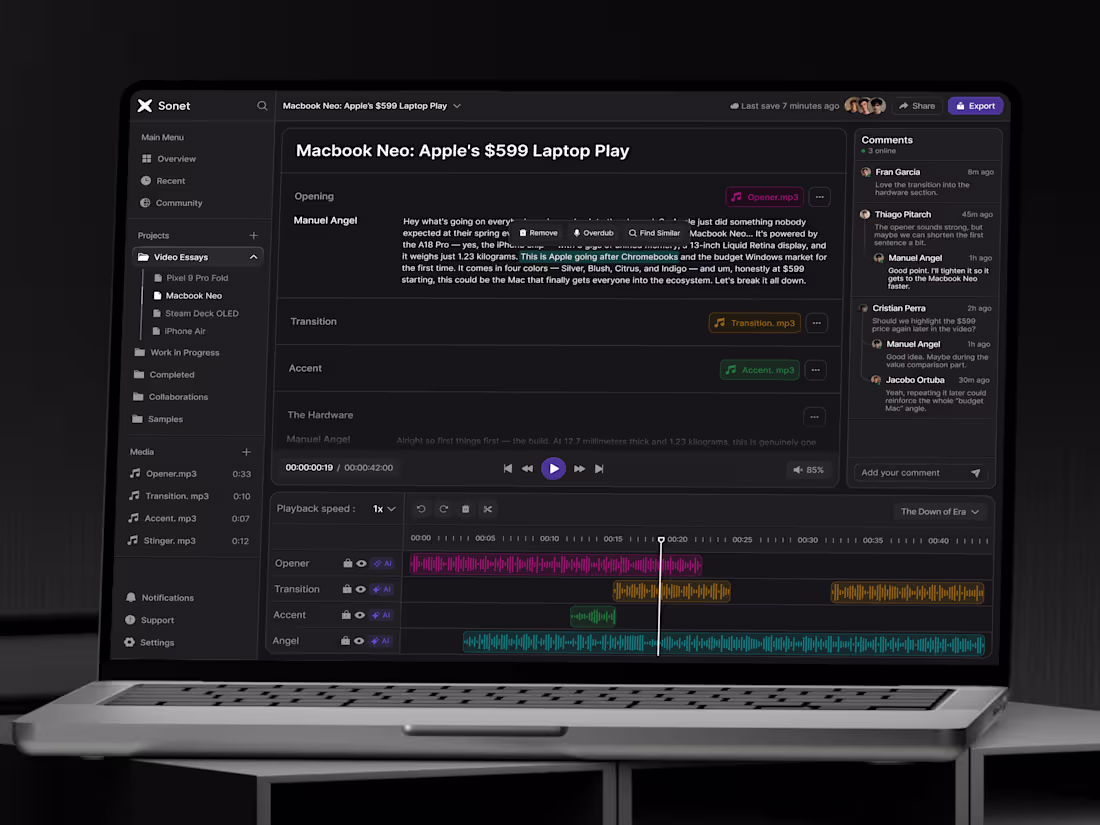Open the Community section in the sidebar
This screenshot has height=825, width=1100.
[178, 203]
